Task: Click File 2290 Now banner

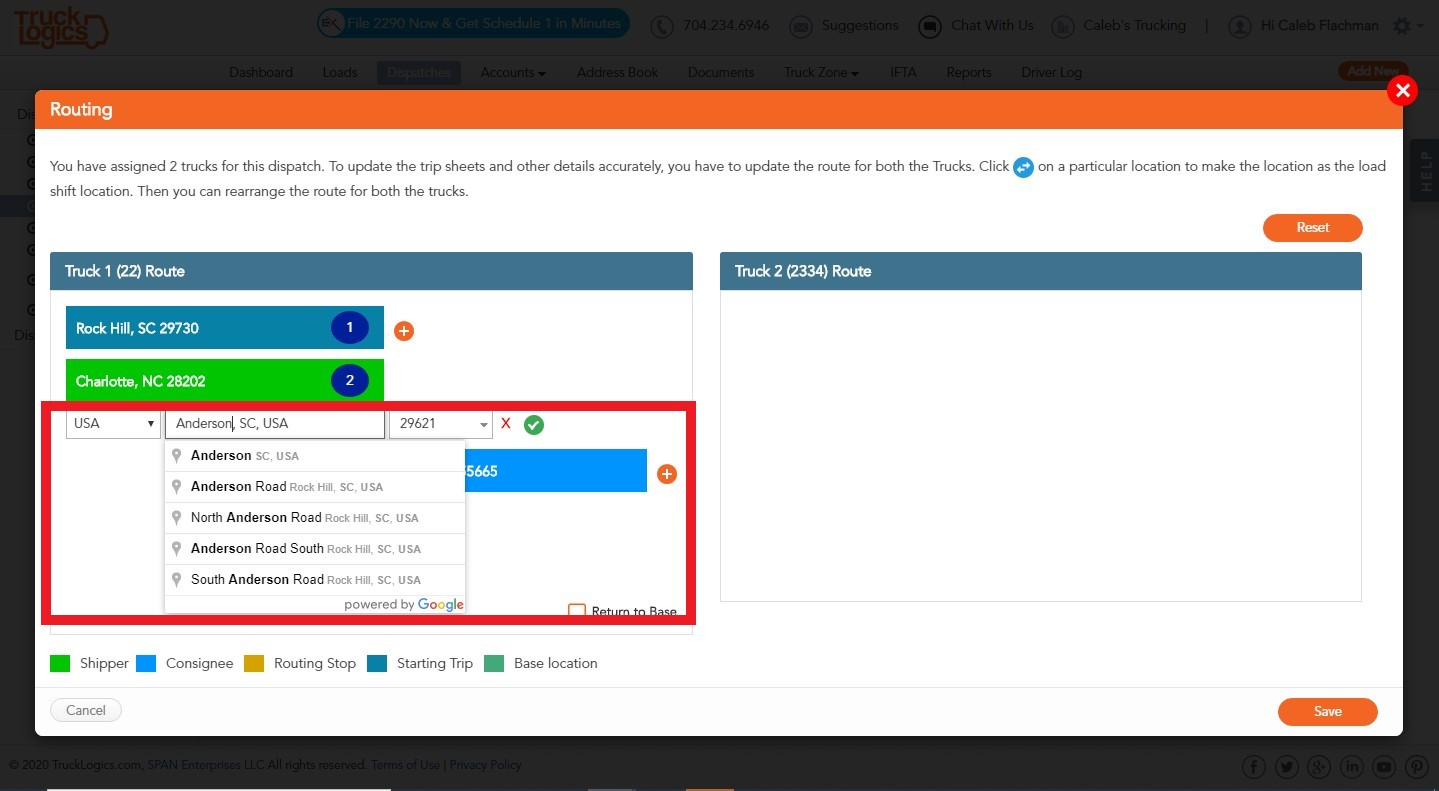Action: pos(474,23)
